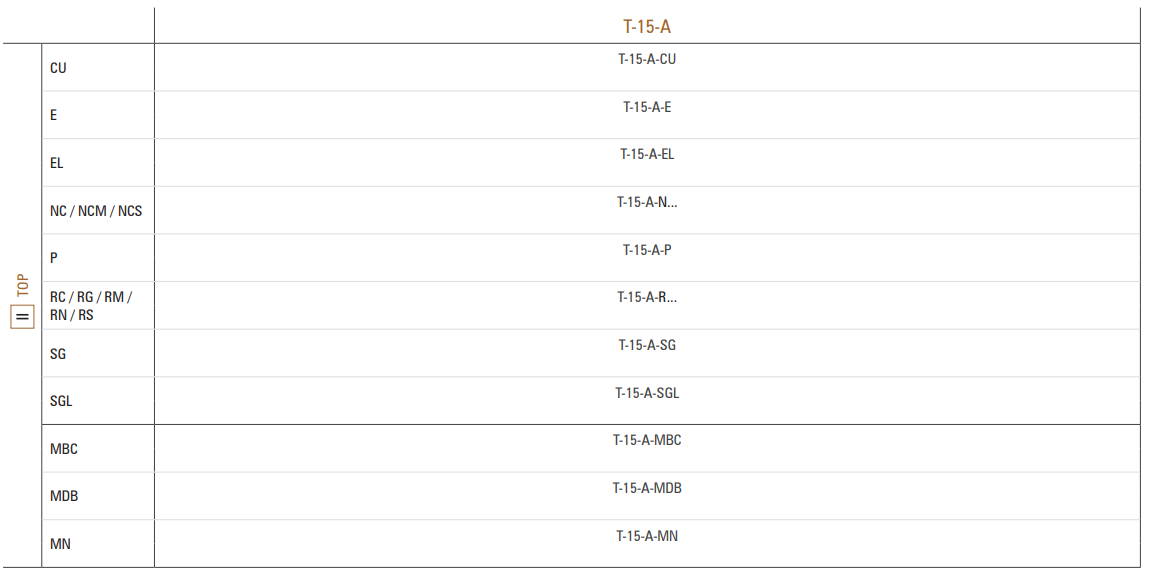Open the T-15-A-CU link
The image size is (1150, 581).
tap(647, 59)
